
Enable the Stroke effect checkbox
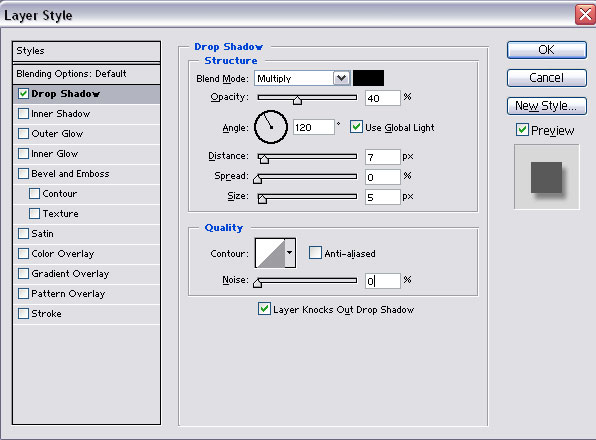pos(24,313)
